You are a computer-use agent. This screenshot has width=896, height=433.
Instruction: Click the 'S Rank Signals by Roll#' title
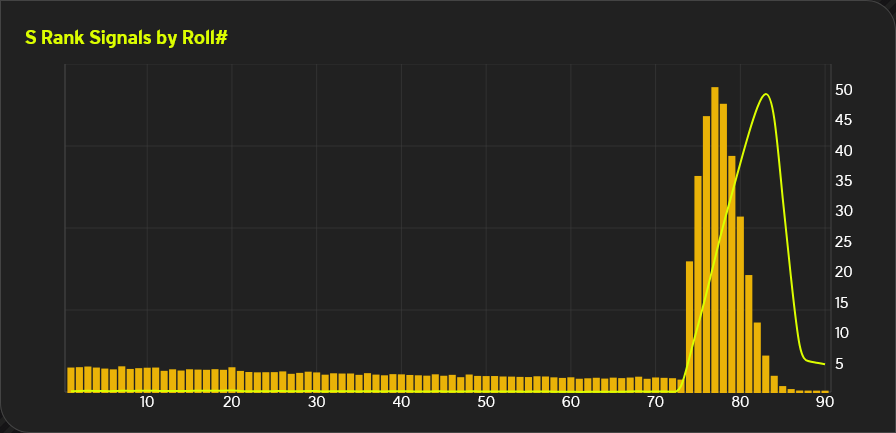point(126,38)
